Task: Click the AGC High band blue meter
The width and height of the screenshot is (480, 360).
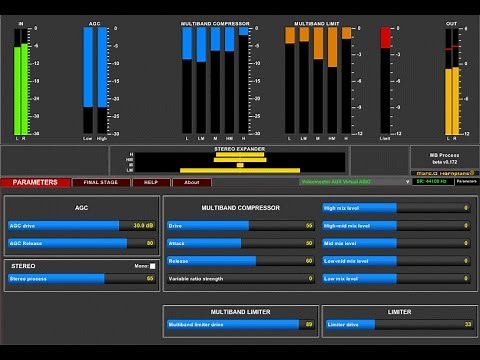Action: [x=102, y=80]
